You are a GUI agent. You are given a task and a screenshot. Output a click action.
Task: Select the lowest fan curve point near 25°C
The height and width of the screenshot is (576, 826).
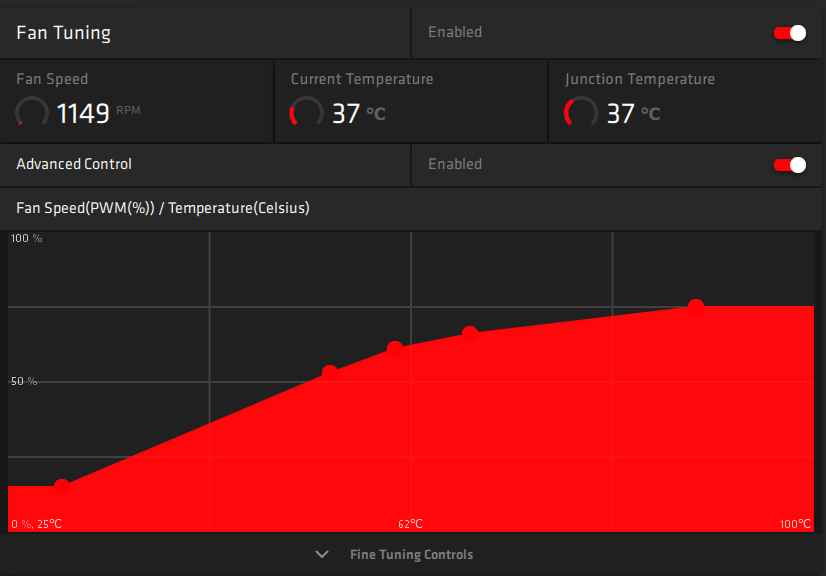click(62, 486)
